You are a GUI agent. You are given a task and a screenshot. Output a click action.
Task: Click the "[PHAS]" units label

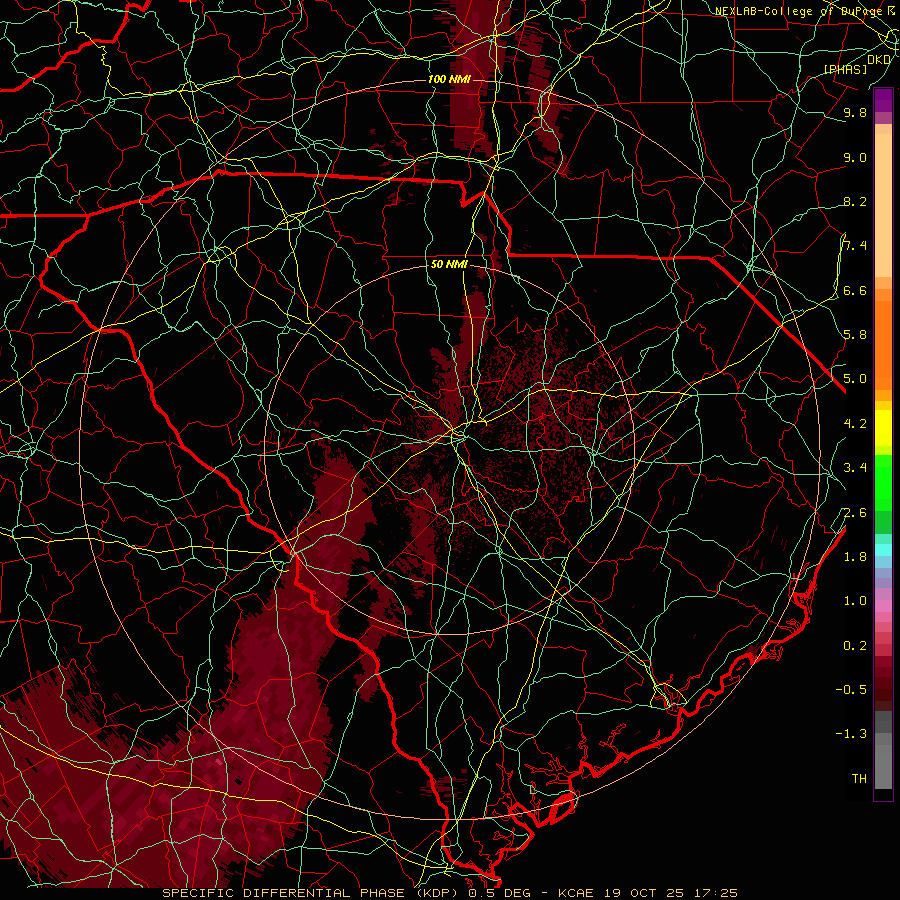845,70
